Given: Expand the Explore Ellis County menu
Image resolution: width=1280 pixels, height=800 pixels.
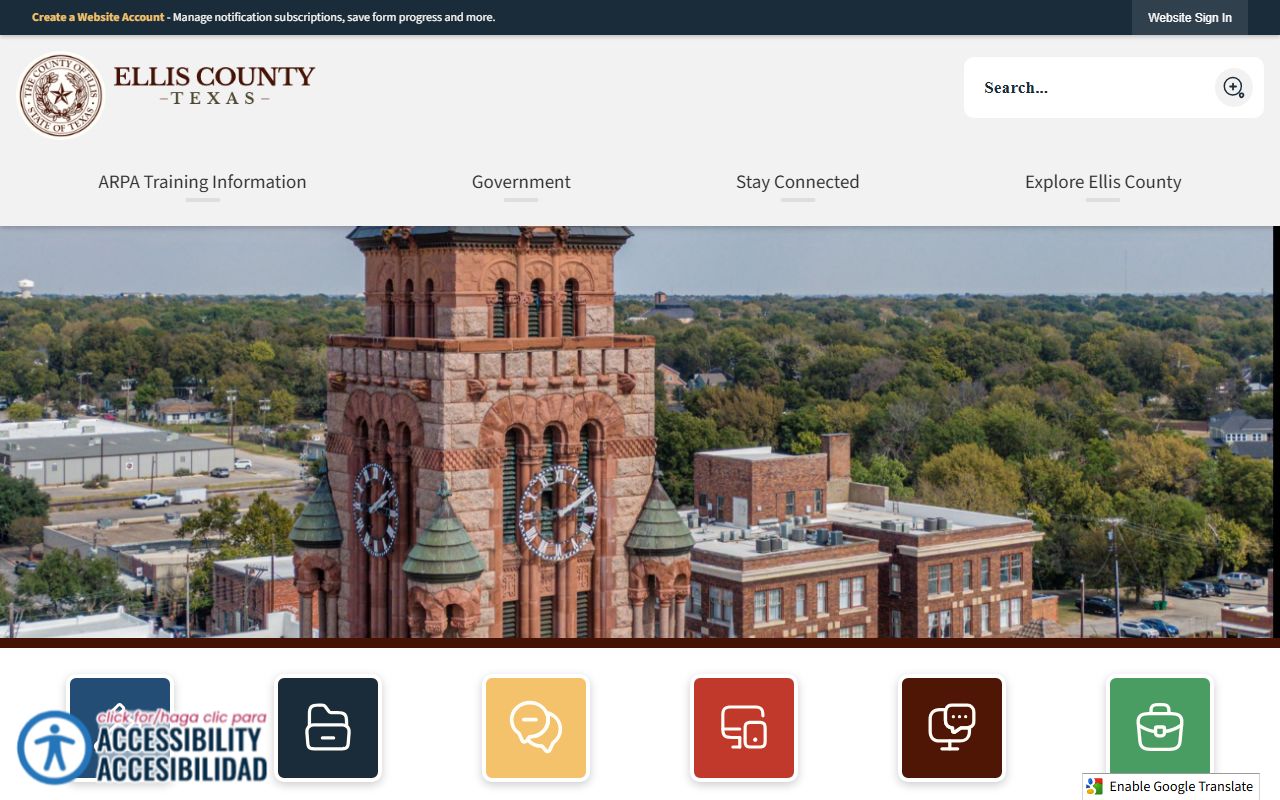Looking at the screenshot, I should pos(1103,182).
